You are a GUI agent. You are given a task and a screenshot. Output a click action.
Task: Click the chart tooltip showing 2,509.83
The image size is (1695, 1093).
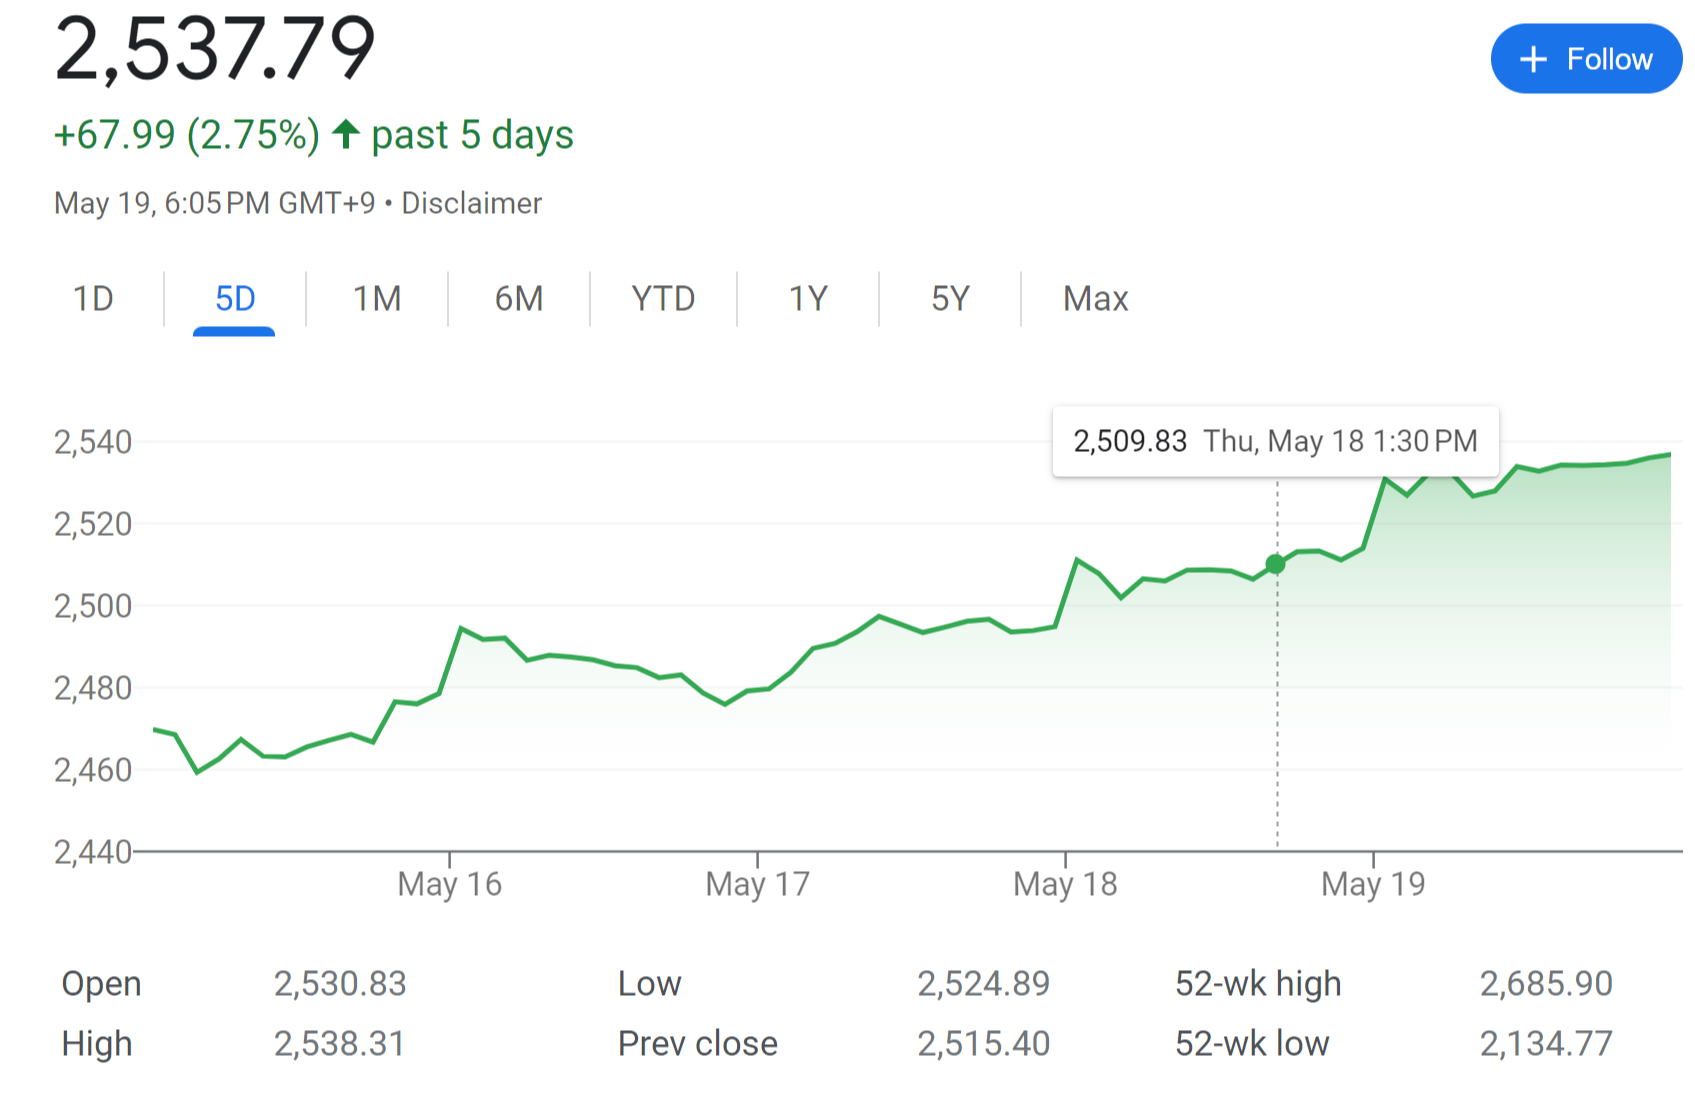1275,441
